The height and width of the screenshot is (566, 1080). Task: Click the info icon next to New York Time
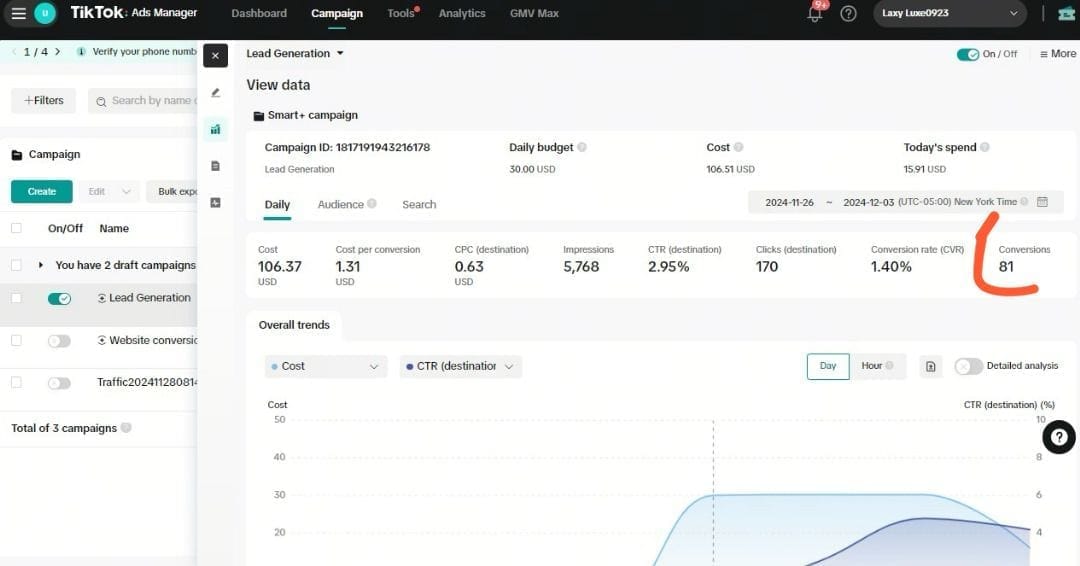coord(1024,202)
